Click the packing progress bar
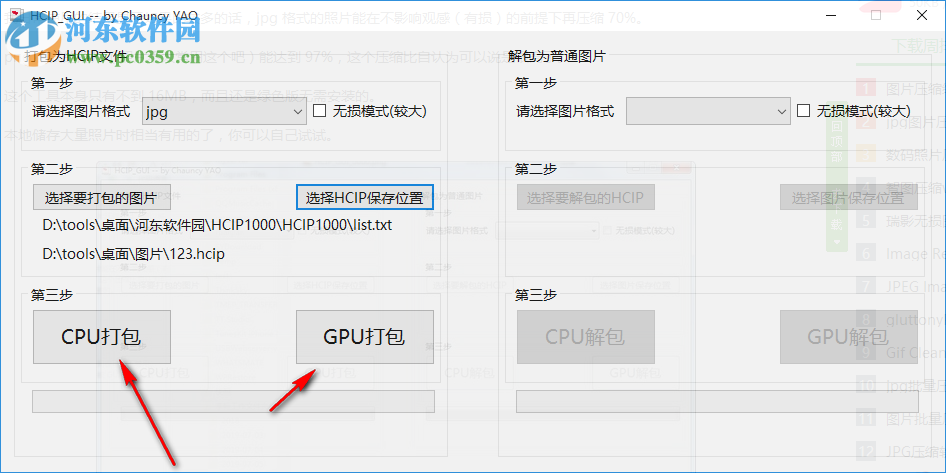 [x=233, y=402]
